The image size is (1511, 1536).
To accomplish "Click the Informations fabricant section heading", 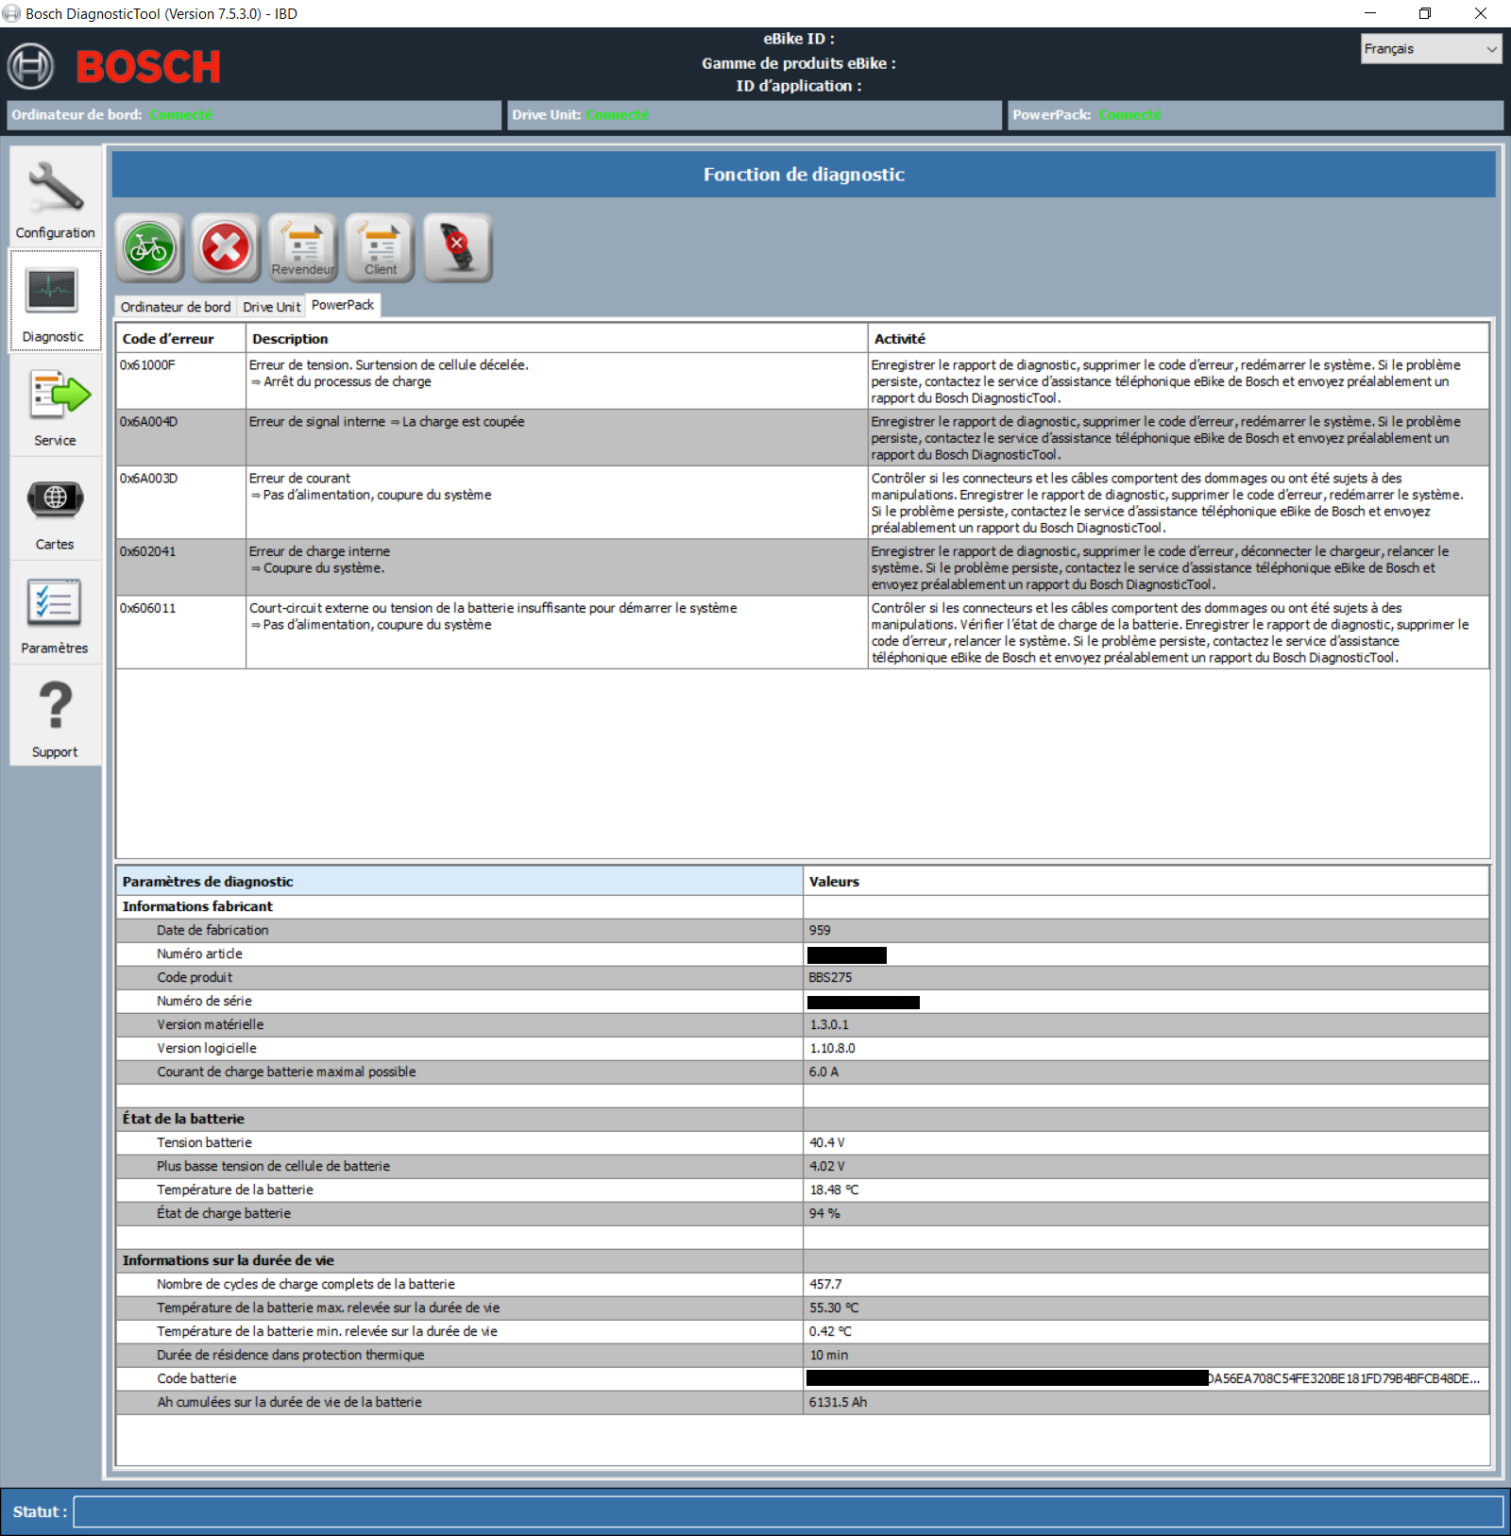I will (197, 906).
